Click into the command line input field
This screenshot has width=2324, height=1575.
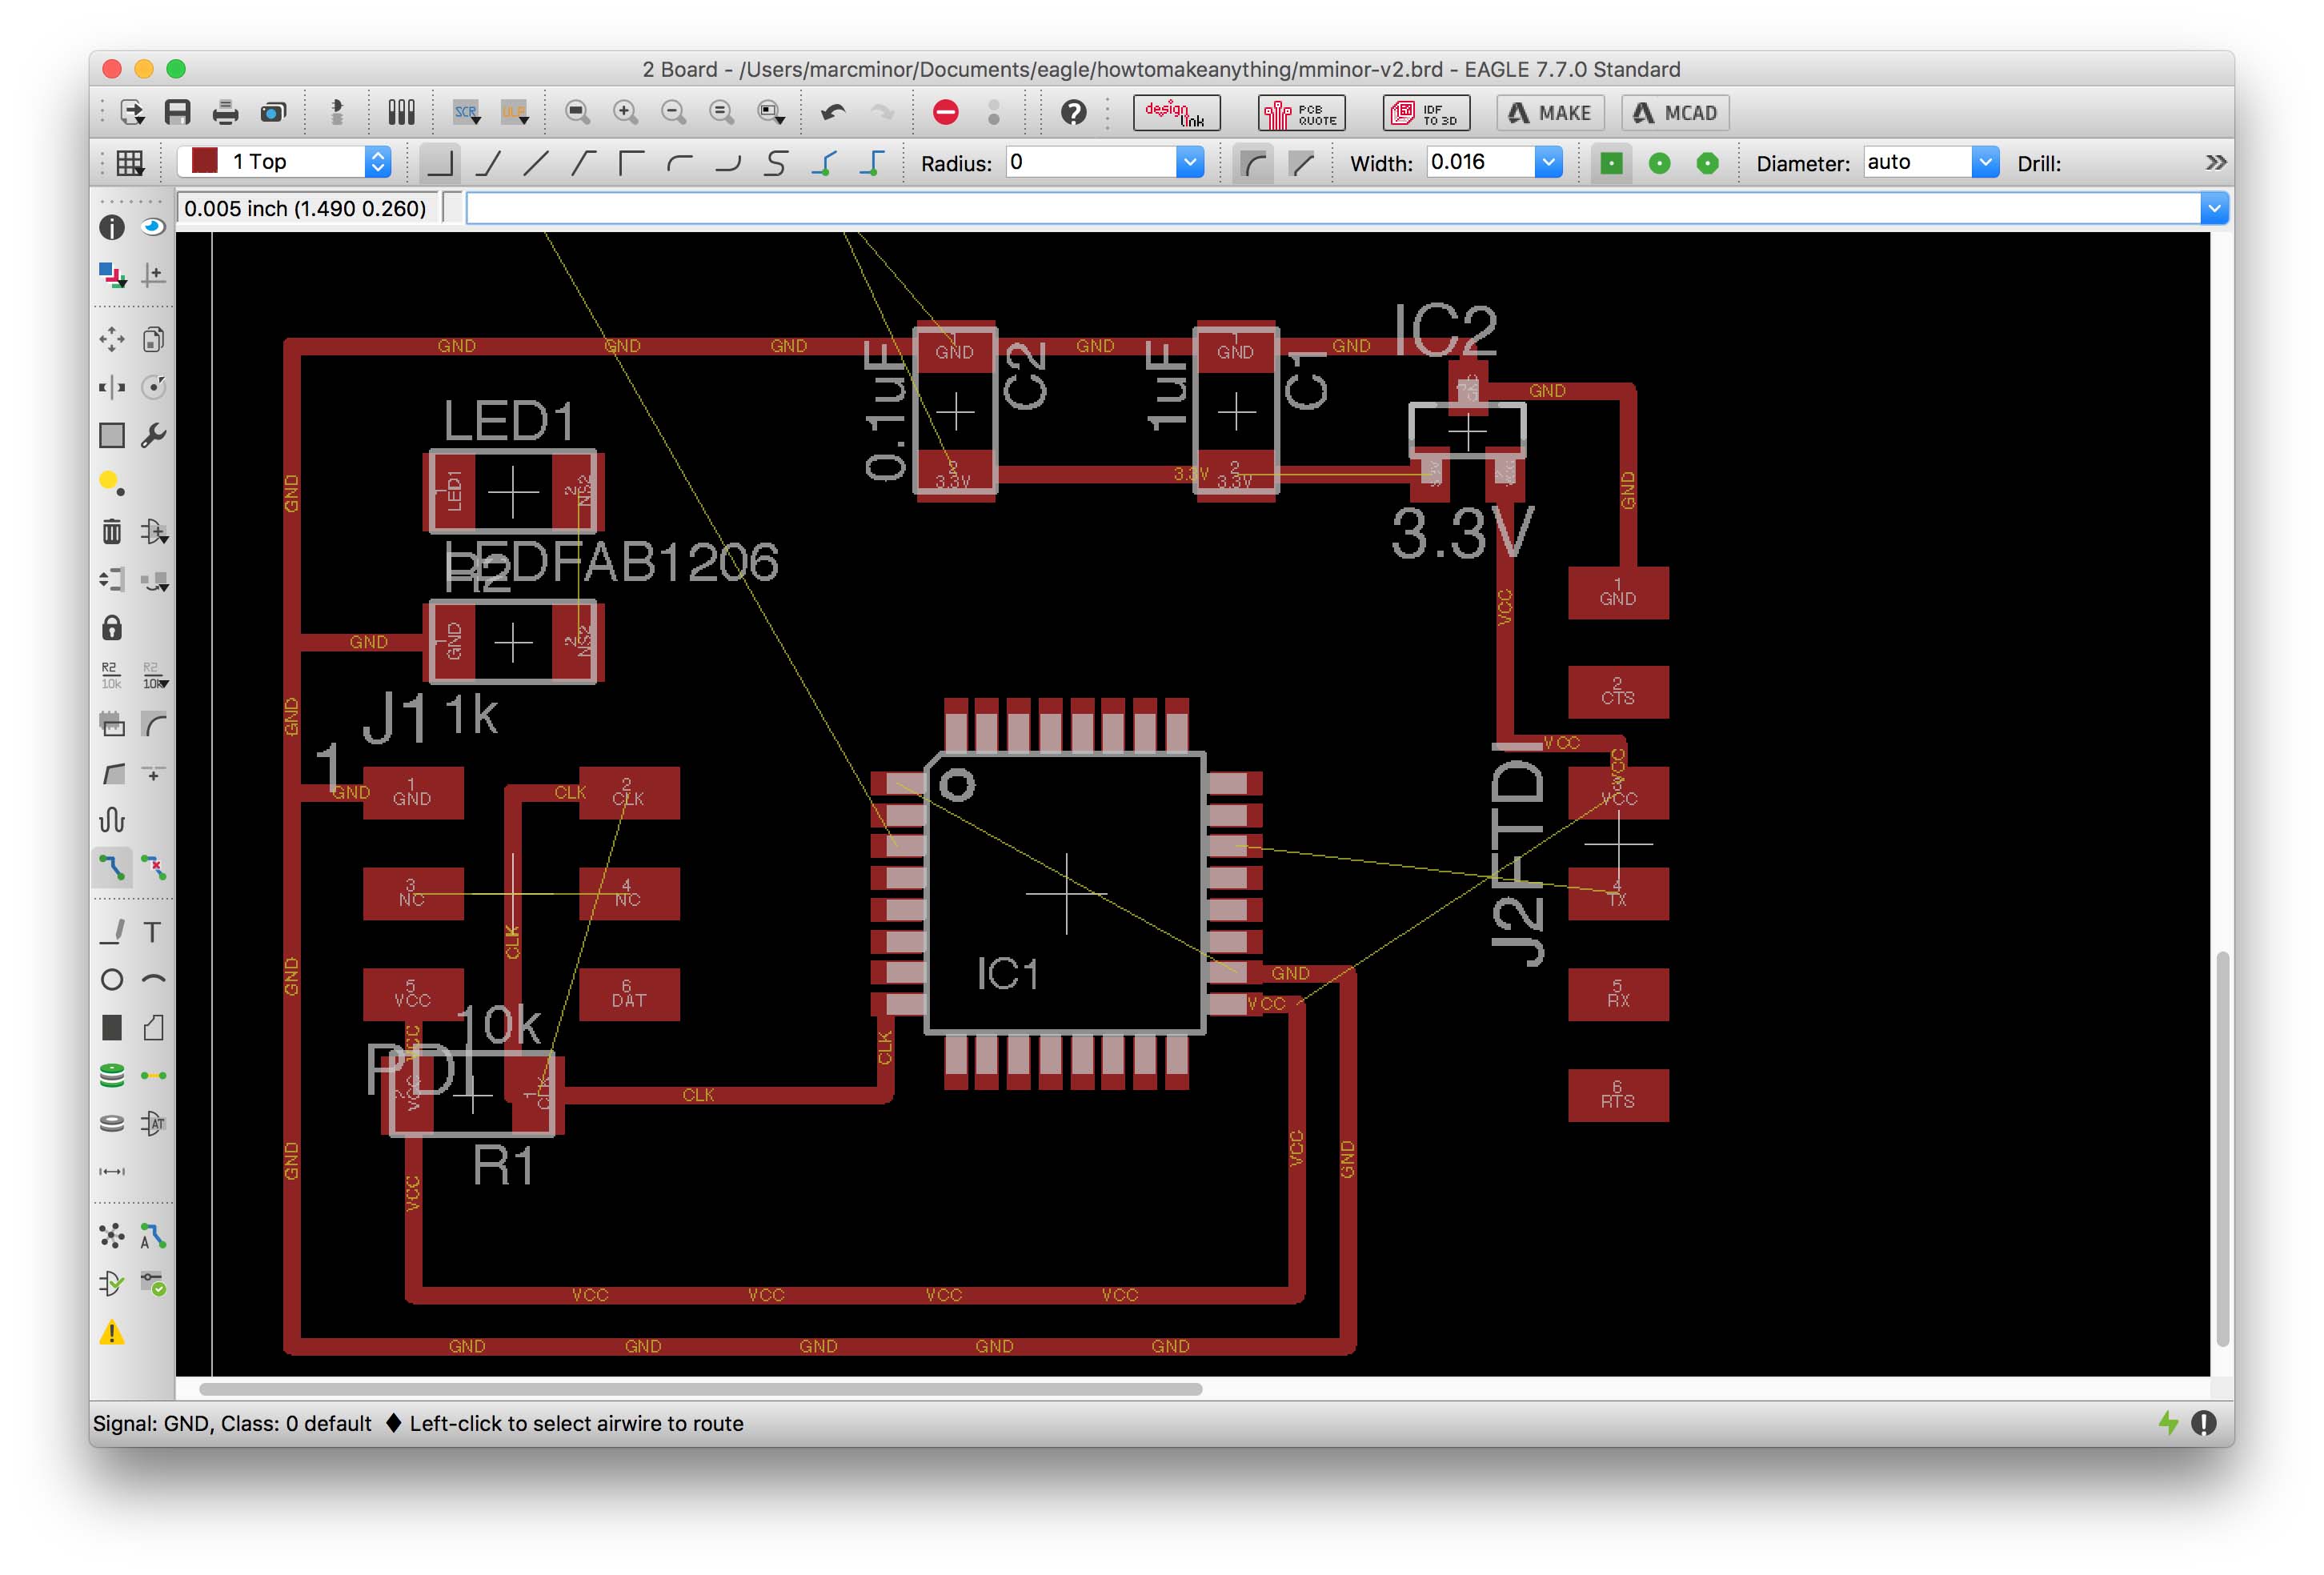pyautogui.click(x=1333, y=209)
